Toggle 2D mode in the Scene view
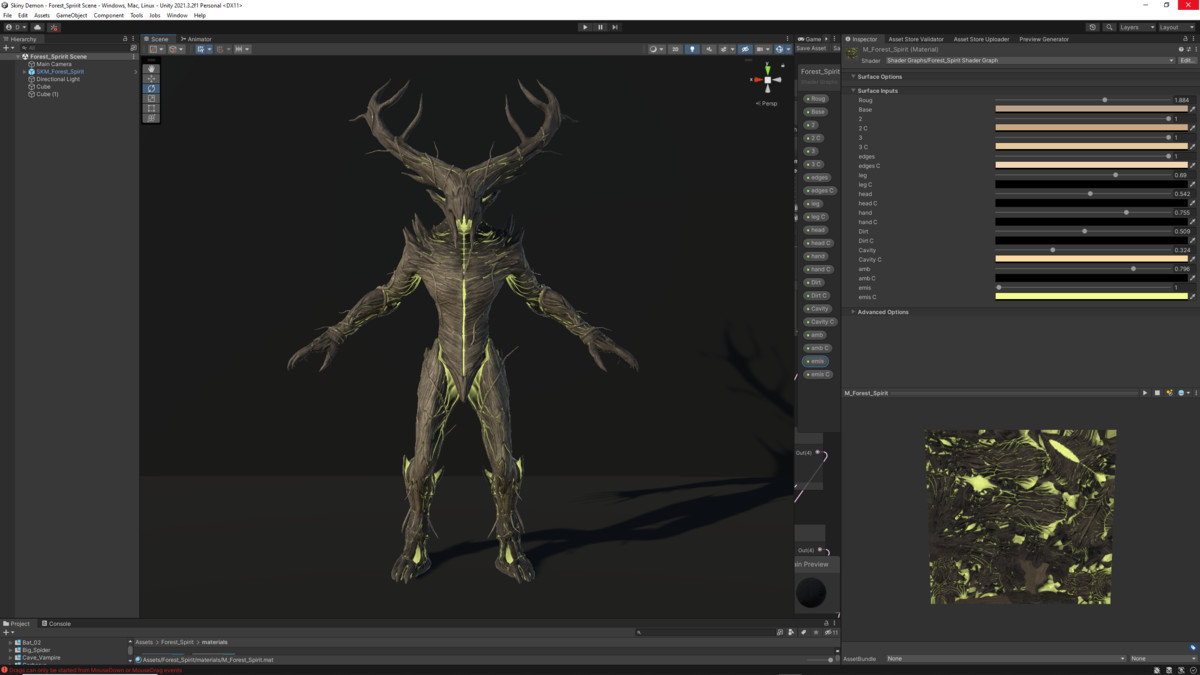Viewport: 1200px width, 675px height. pos(675,49)
